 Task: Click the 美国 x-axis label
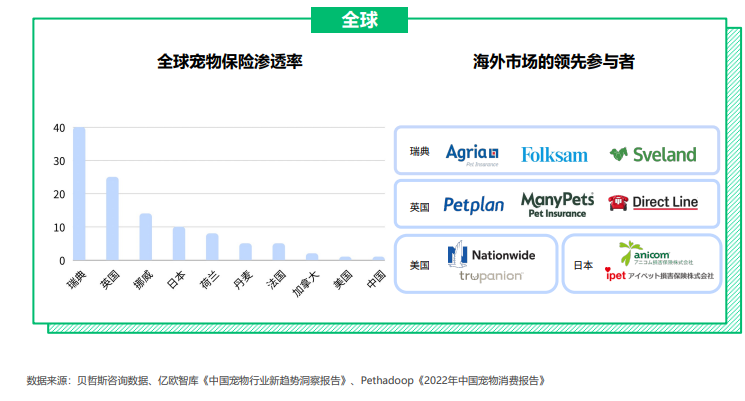pyautogui.click(x=343, y=279)
